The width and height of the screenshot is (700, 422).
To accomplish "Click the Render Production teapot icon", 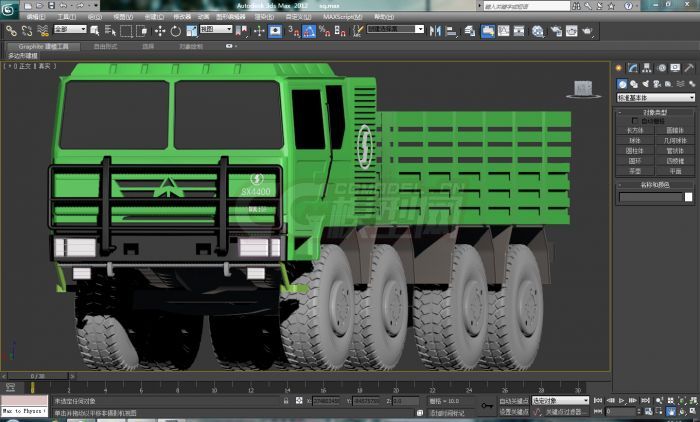I will [588, 31].
